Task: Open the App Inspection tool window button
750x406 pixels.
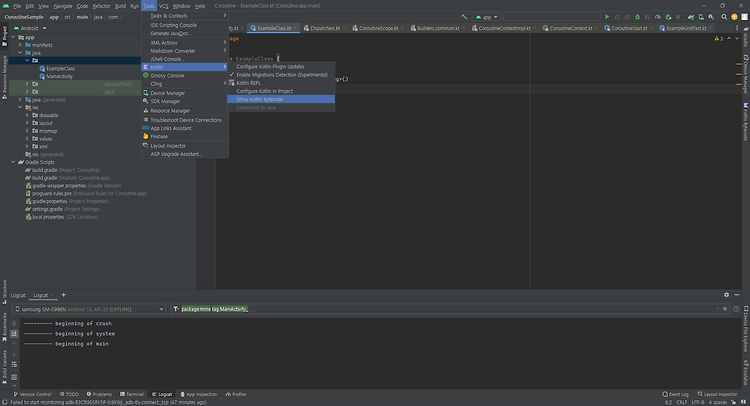Action: click(198, 394)
